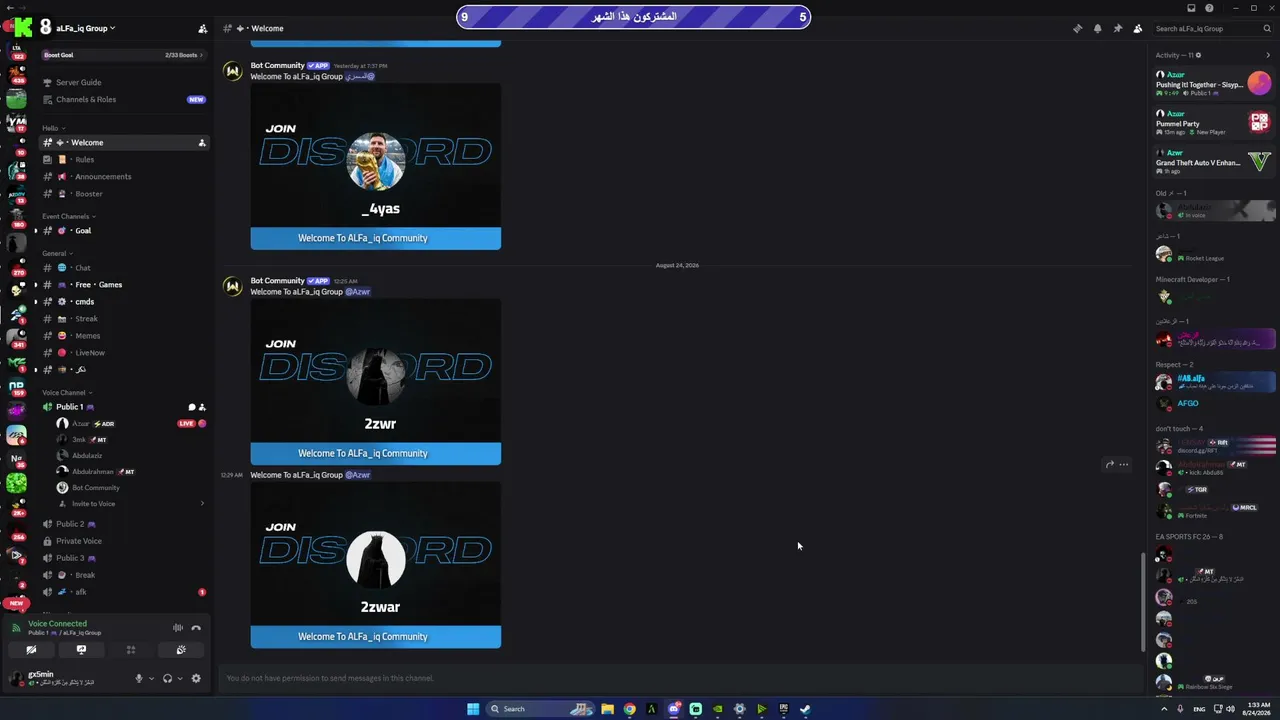Open the afk voice channel
Image resolution: width=1280 pixels, height=720 pixels.
tap(124, 592)
